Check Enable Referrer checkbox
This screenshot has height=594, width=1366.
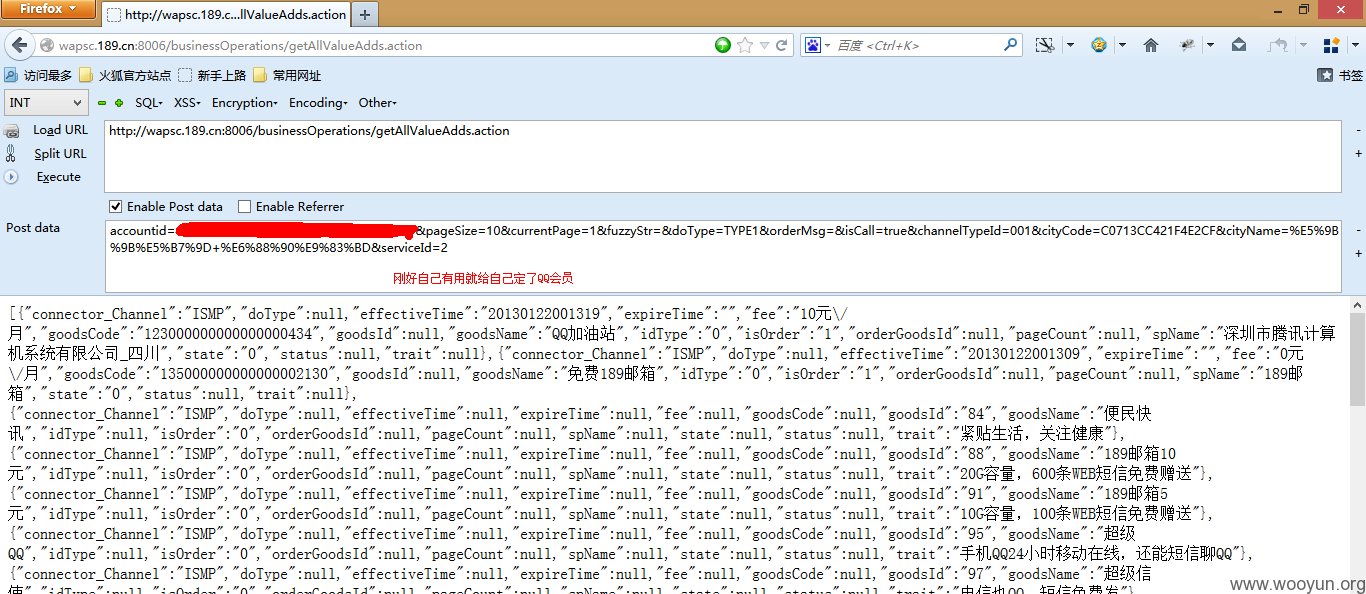pos(245,207)
